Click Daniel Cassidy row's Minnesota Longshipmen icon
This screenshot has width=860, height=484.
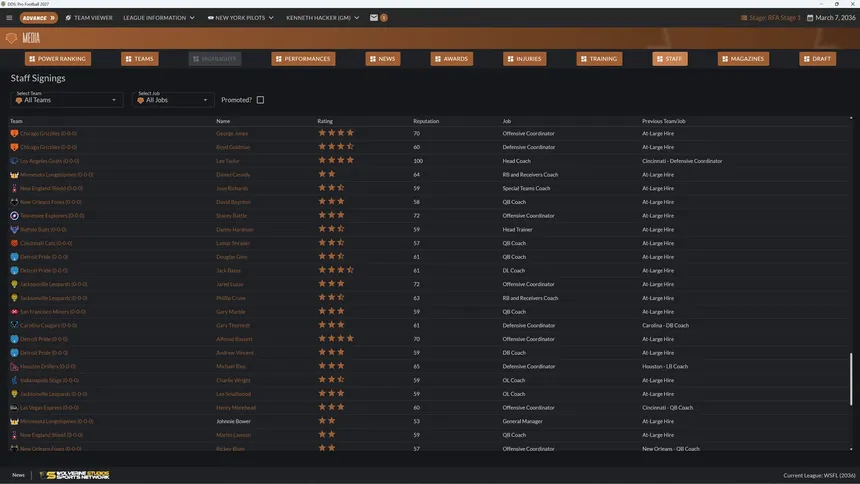point(14,175)
